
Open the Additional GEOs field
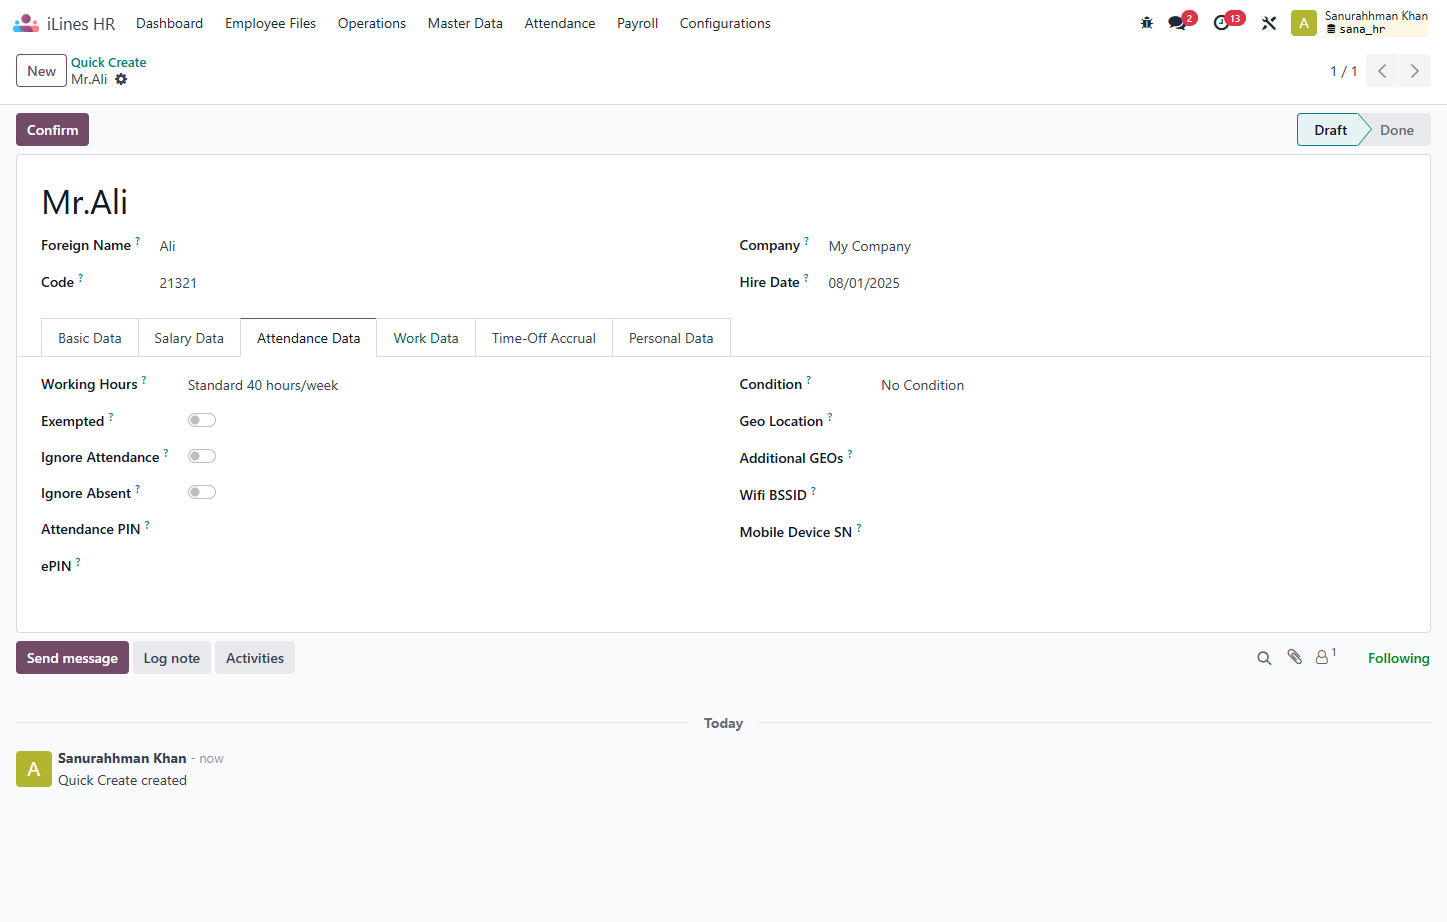click(1143, 459)
